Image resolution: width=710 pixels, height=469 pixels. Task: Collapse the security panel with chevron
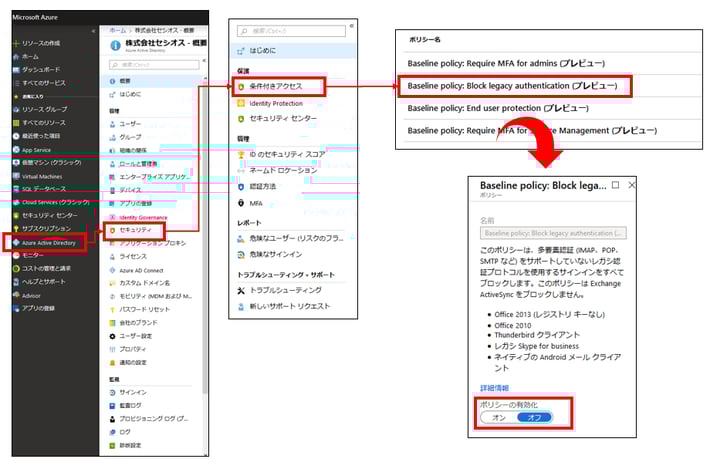(351, 26)
